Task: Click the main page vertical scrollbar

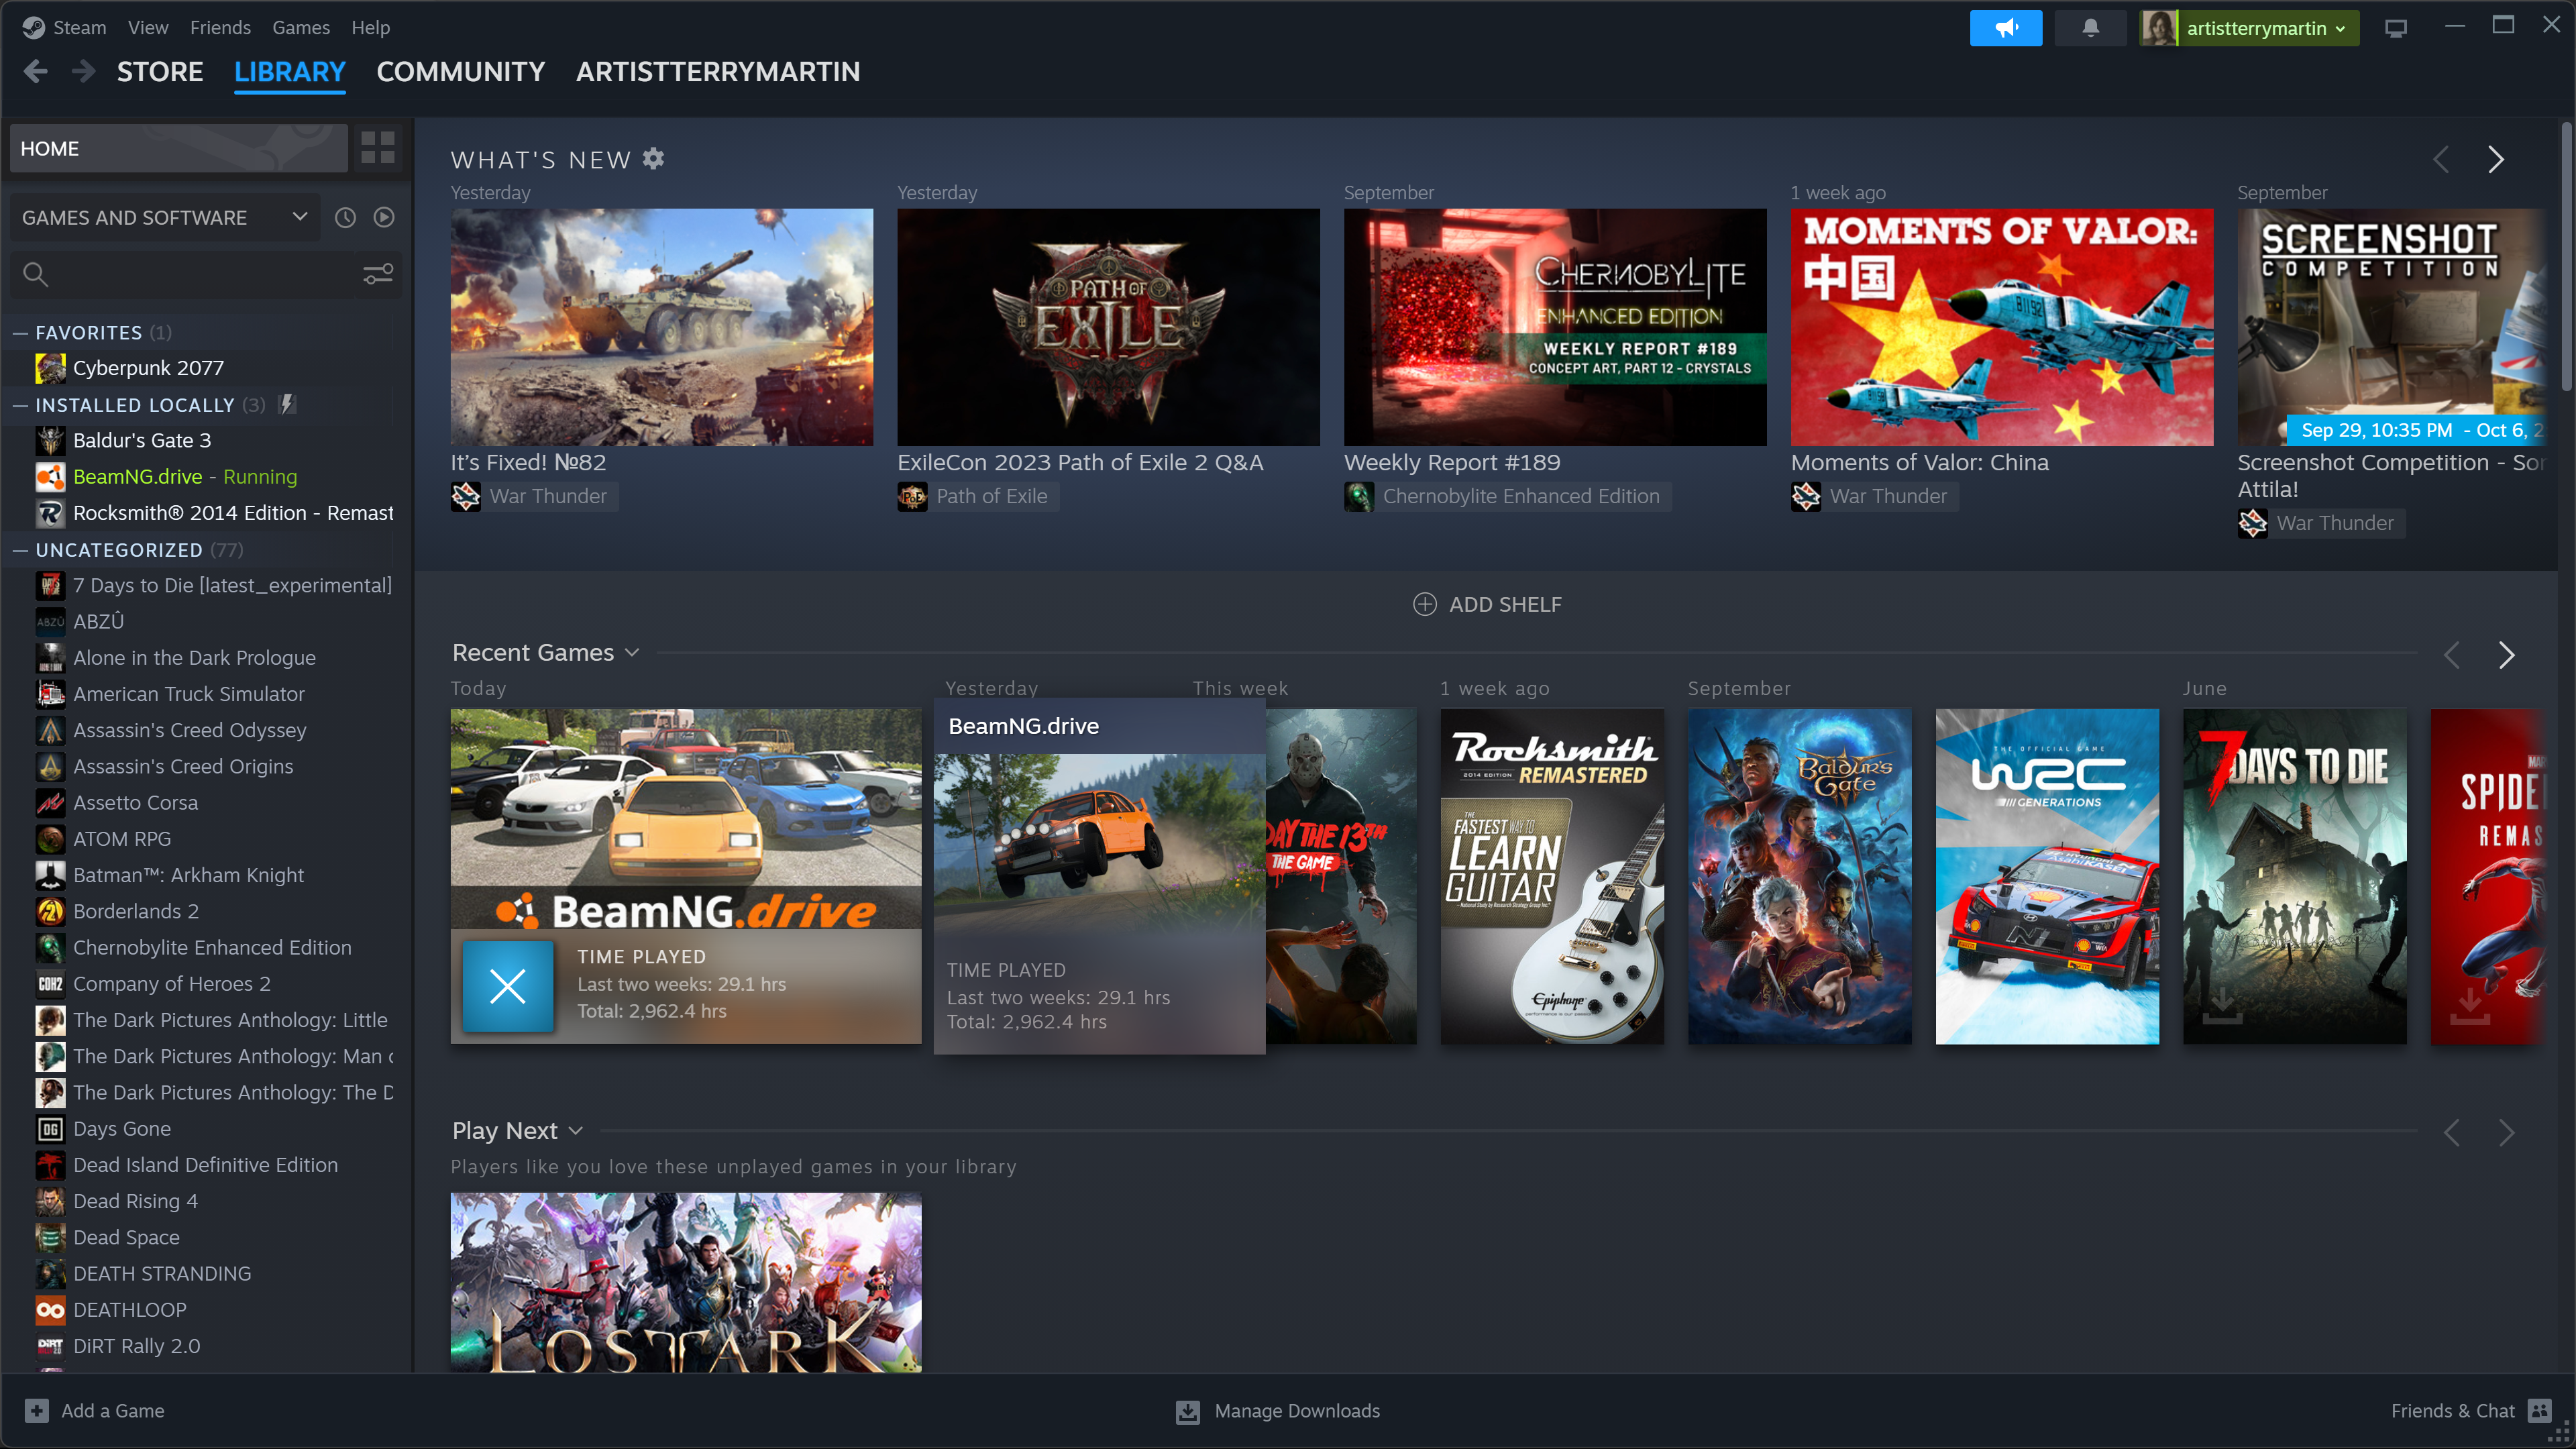Action: point(2566,258)
